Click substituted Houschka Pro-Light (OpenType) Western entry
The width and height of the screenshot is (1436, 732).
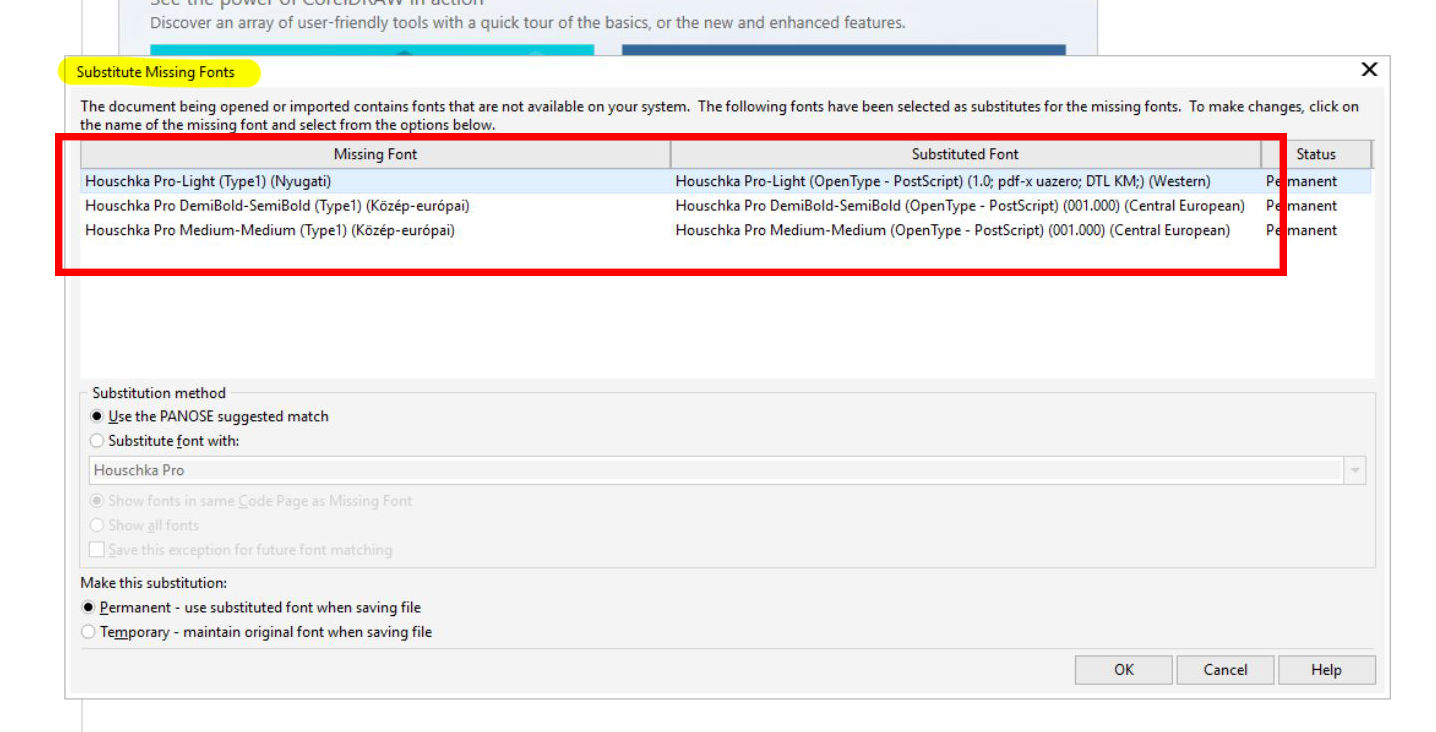943,181
